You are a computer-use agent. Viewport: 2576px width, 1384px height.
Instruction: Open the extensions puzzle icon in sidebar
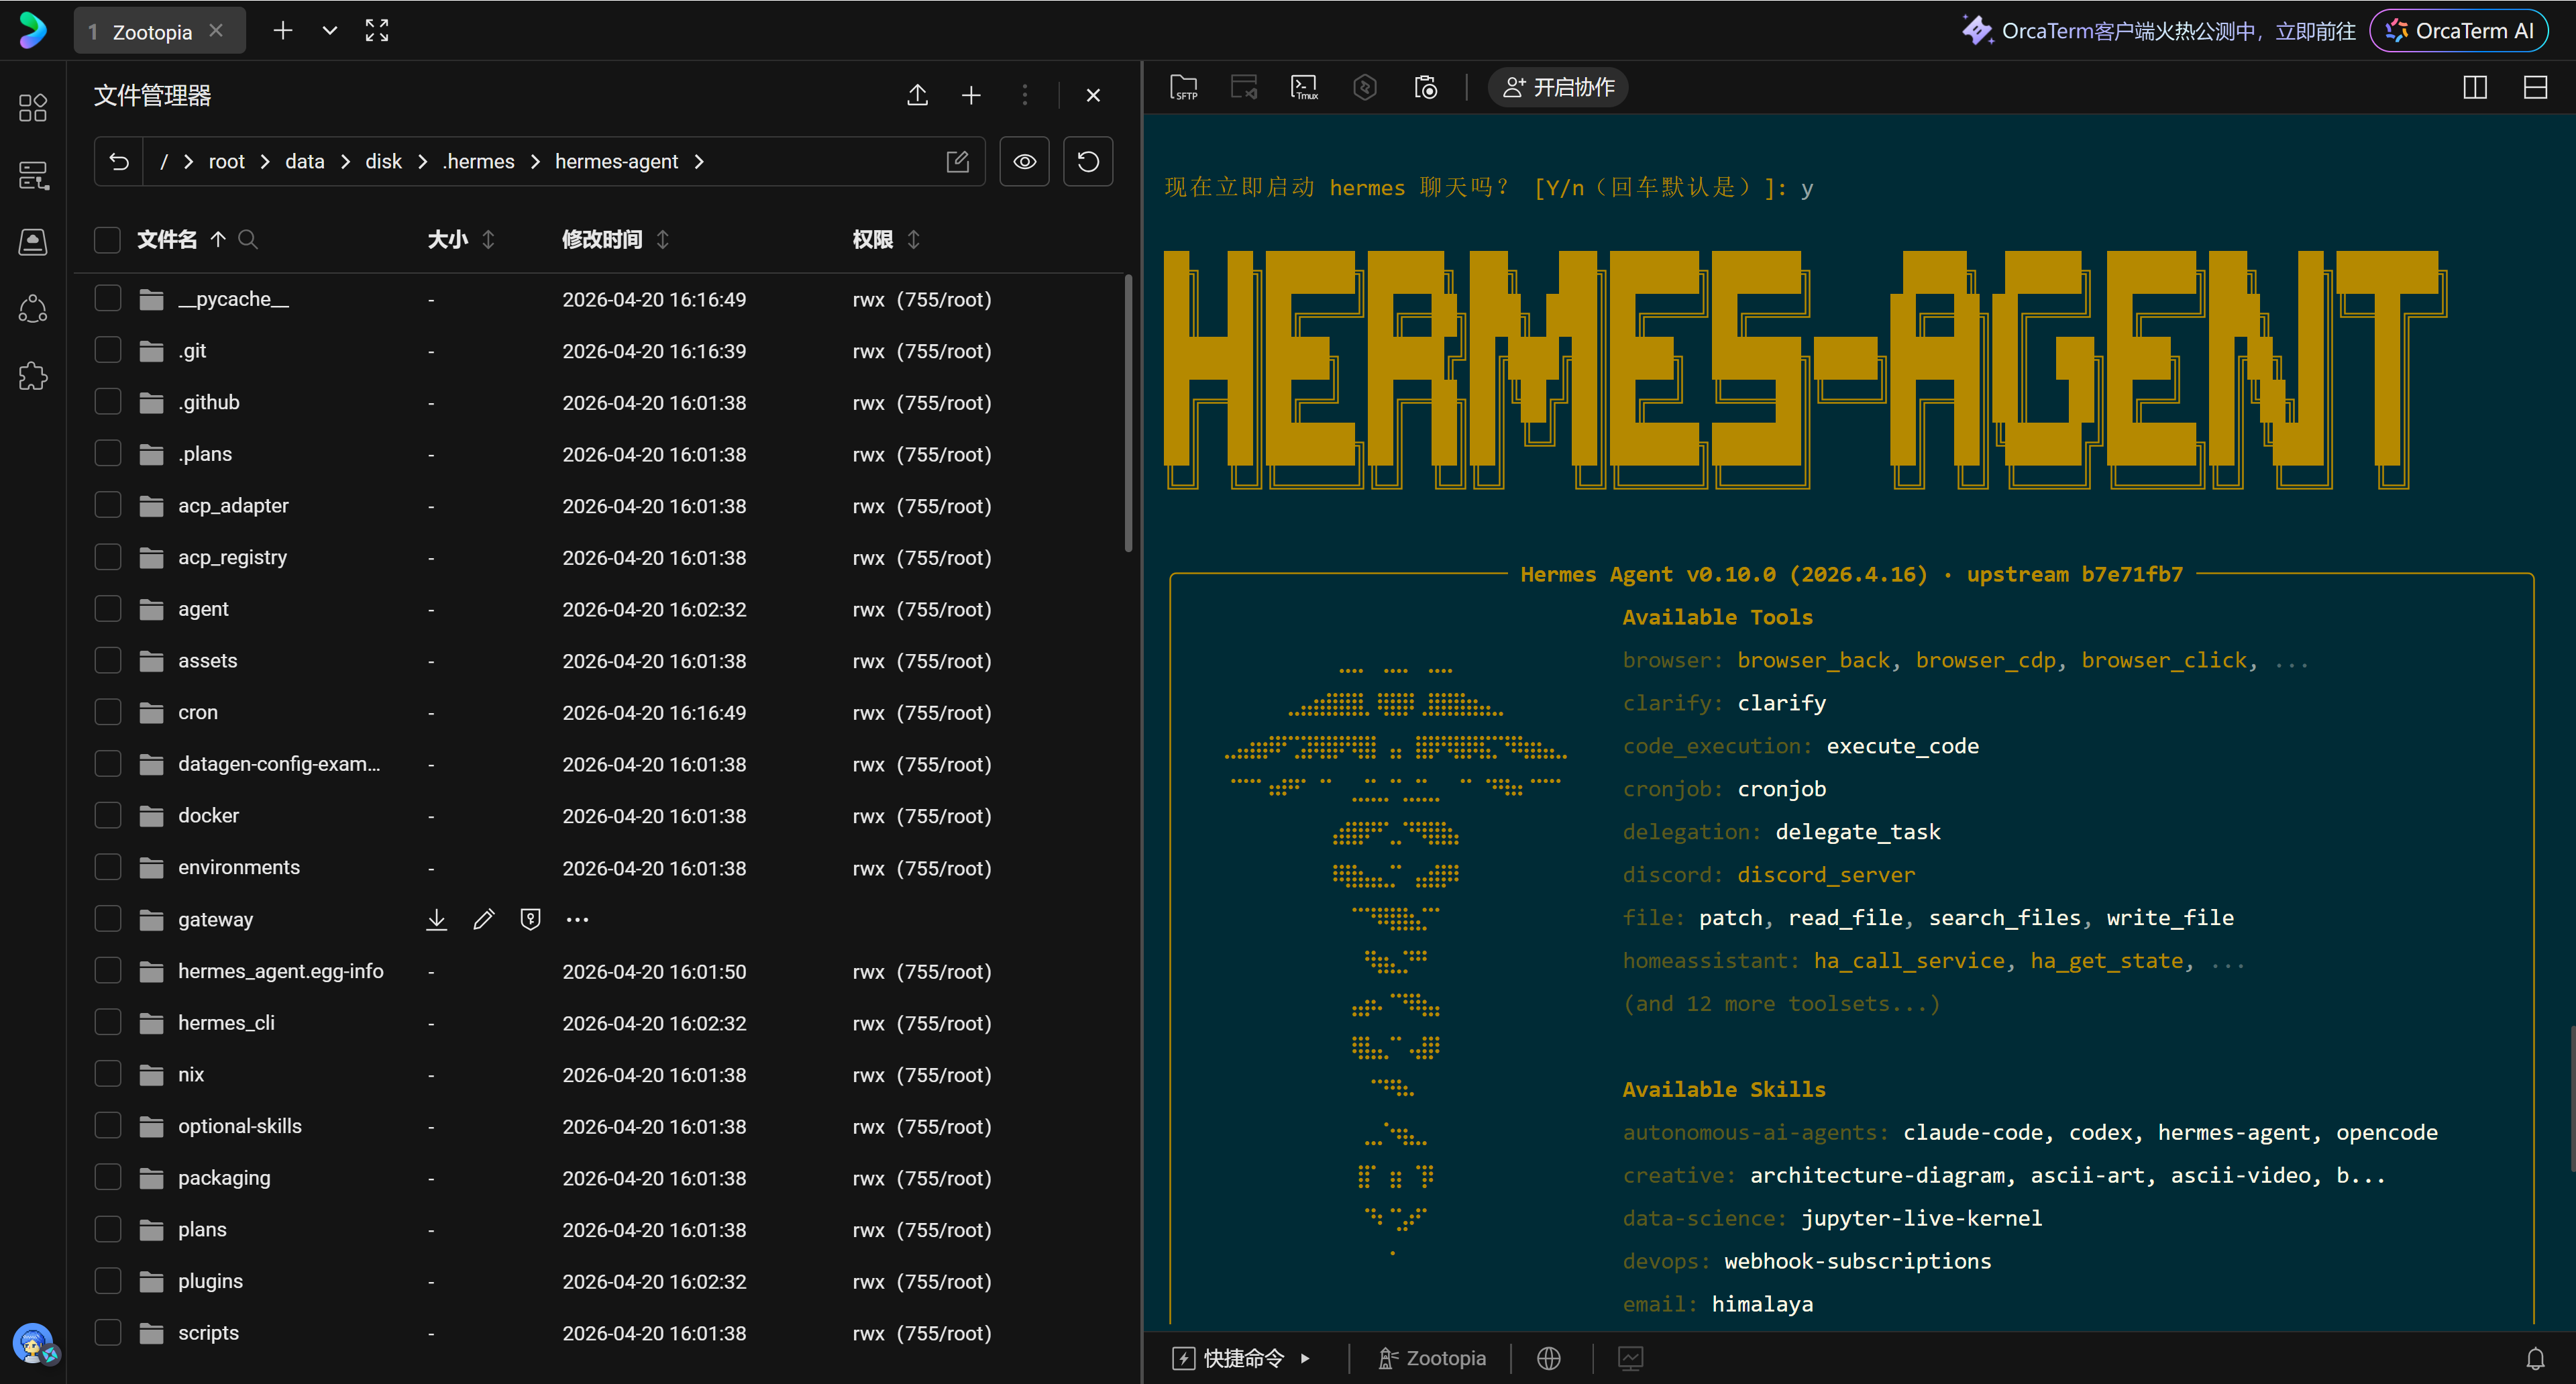pyautogui.click(x=33, y=376)
